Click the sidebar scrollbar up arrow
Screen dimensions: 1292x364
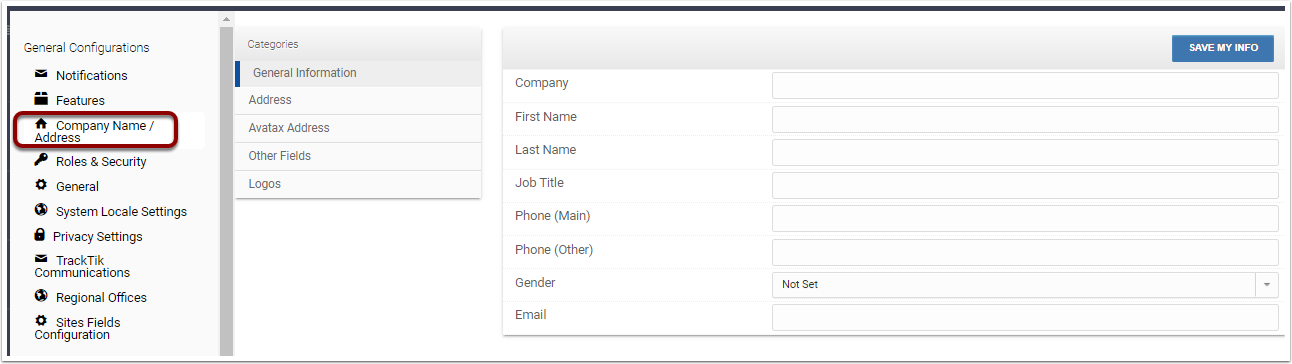pos(226,19)
